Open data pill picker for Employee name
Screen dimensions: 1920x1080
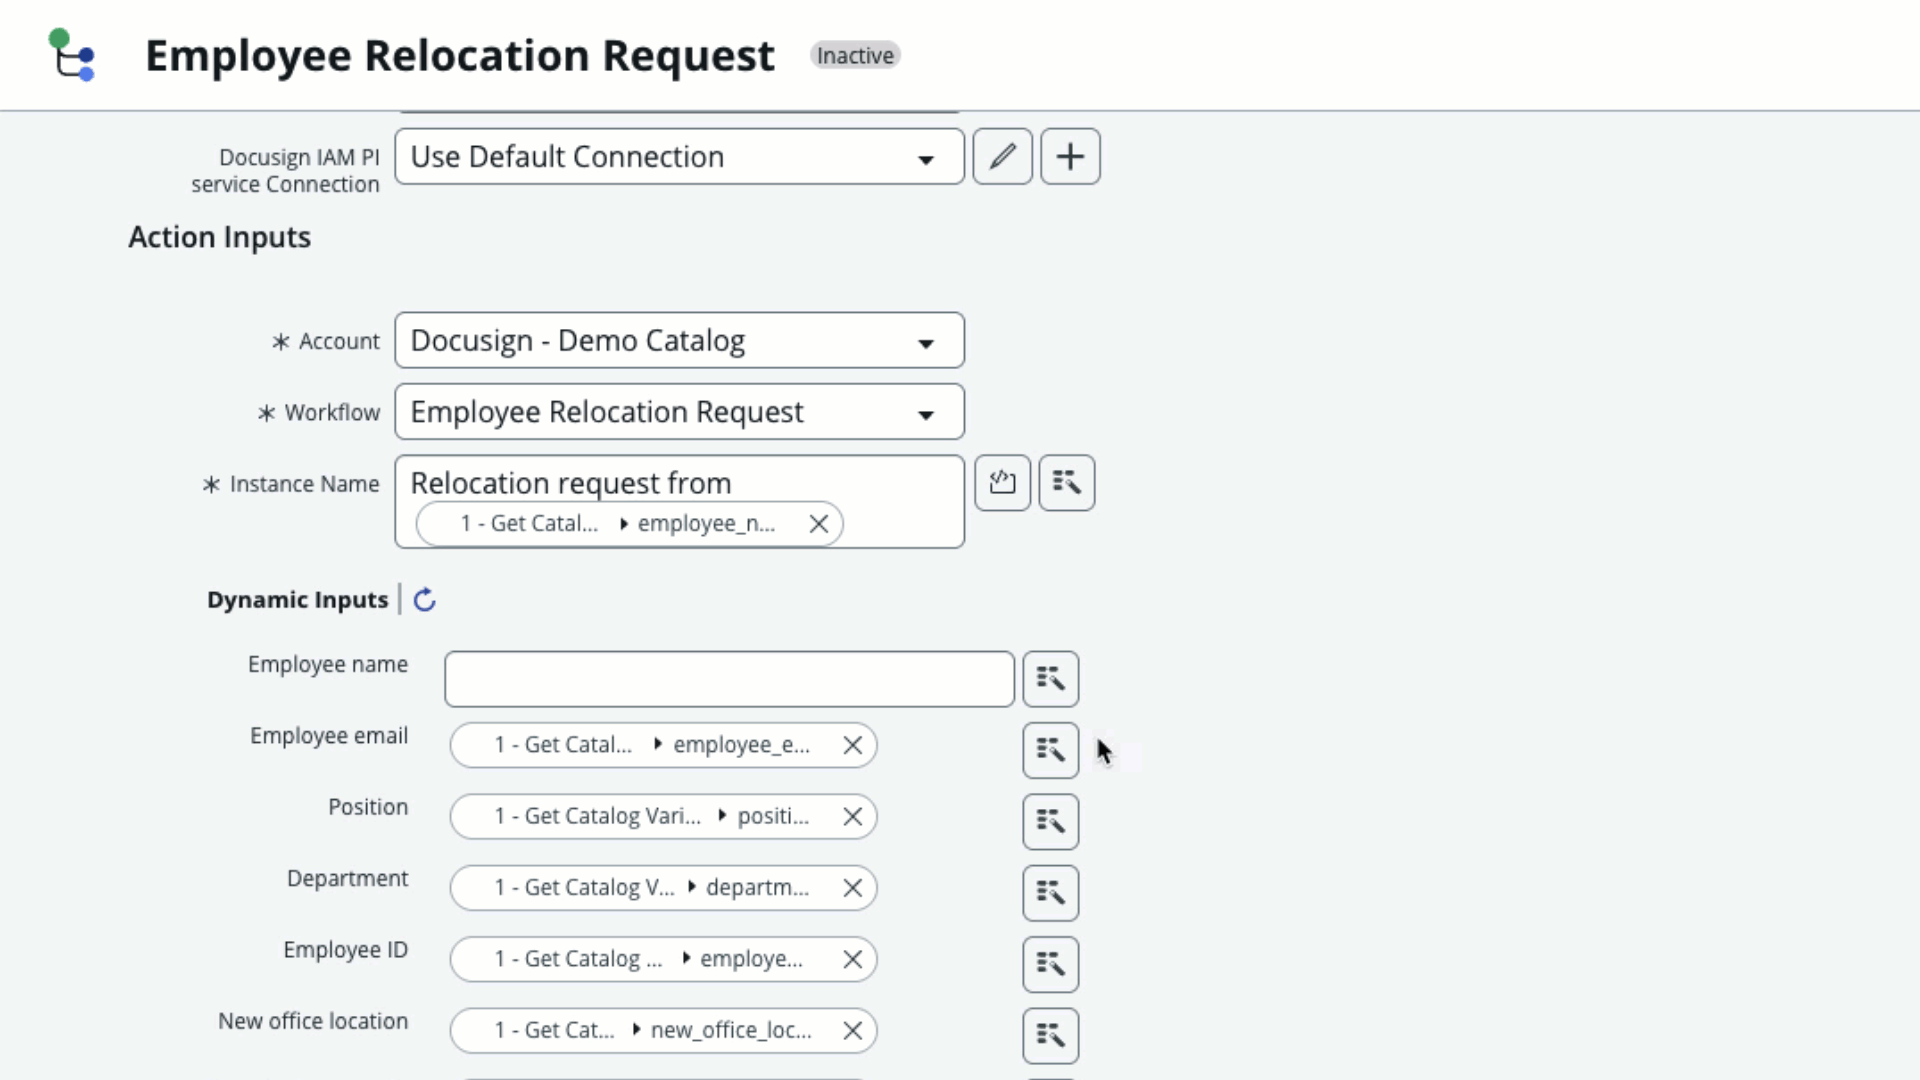pos(1049,679)
